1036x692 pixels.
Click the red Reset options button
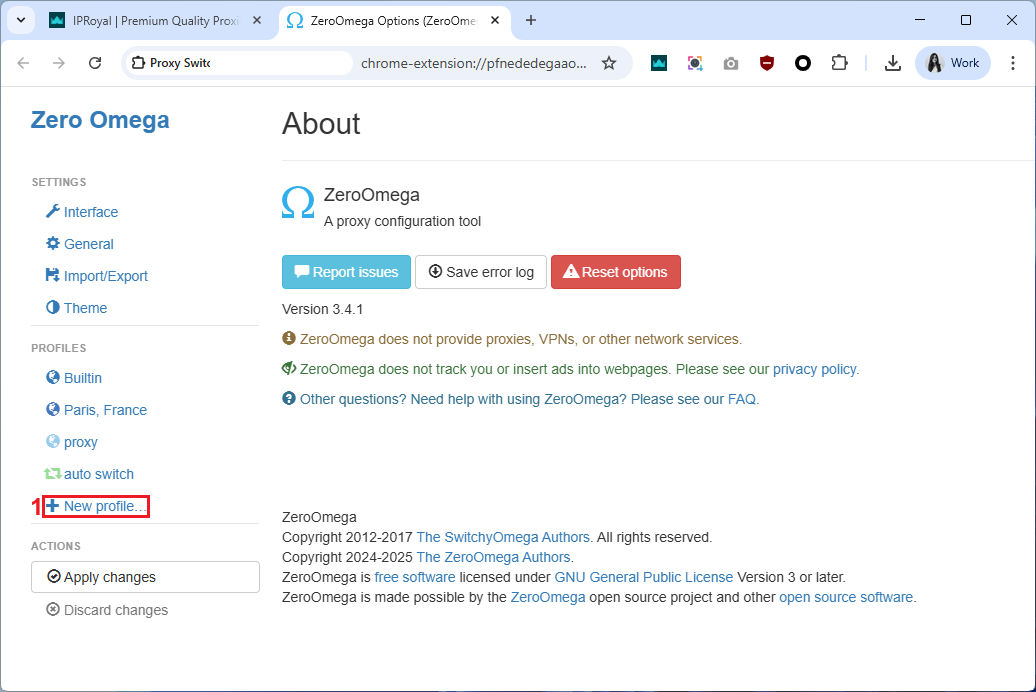[615, 272]
